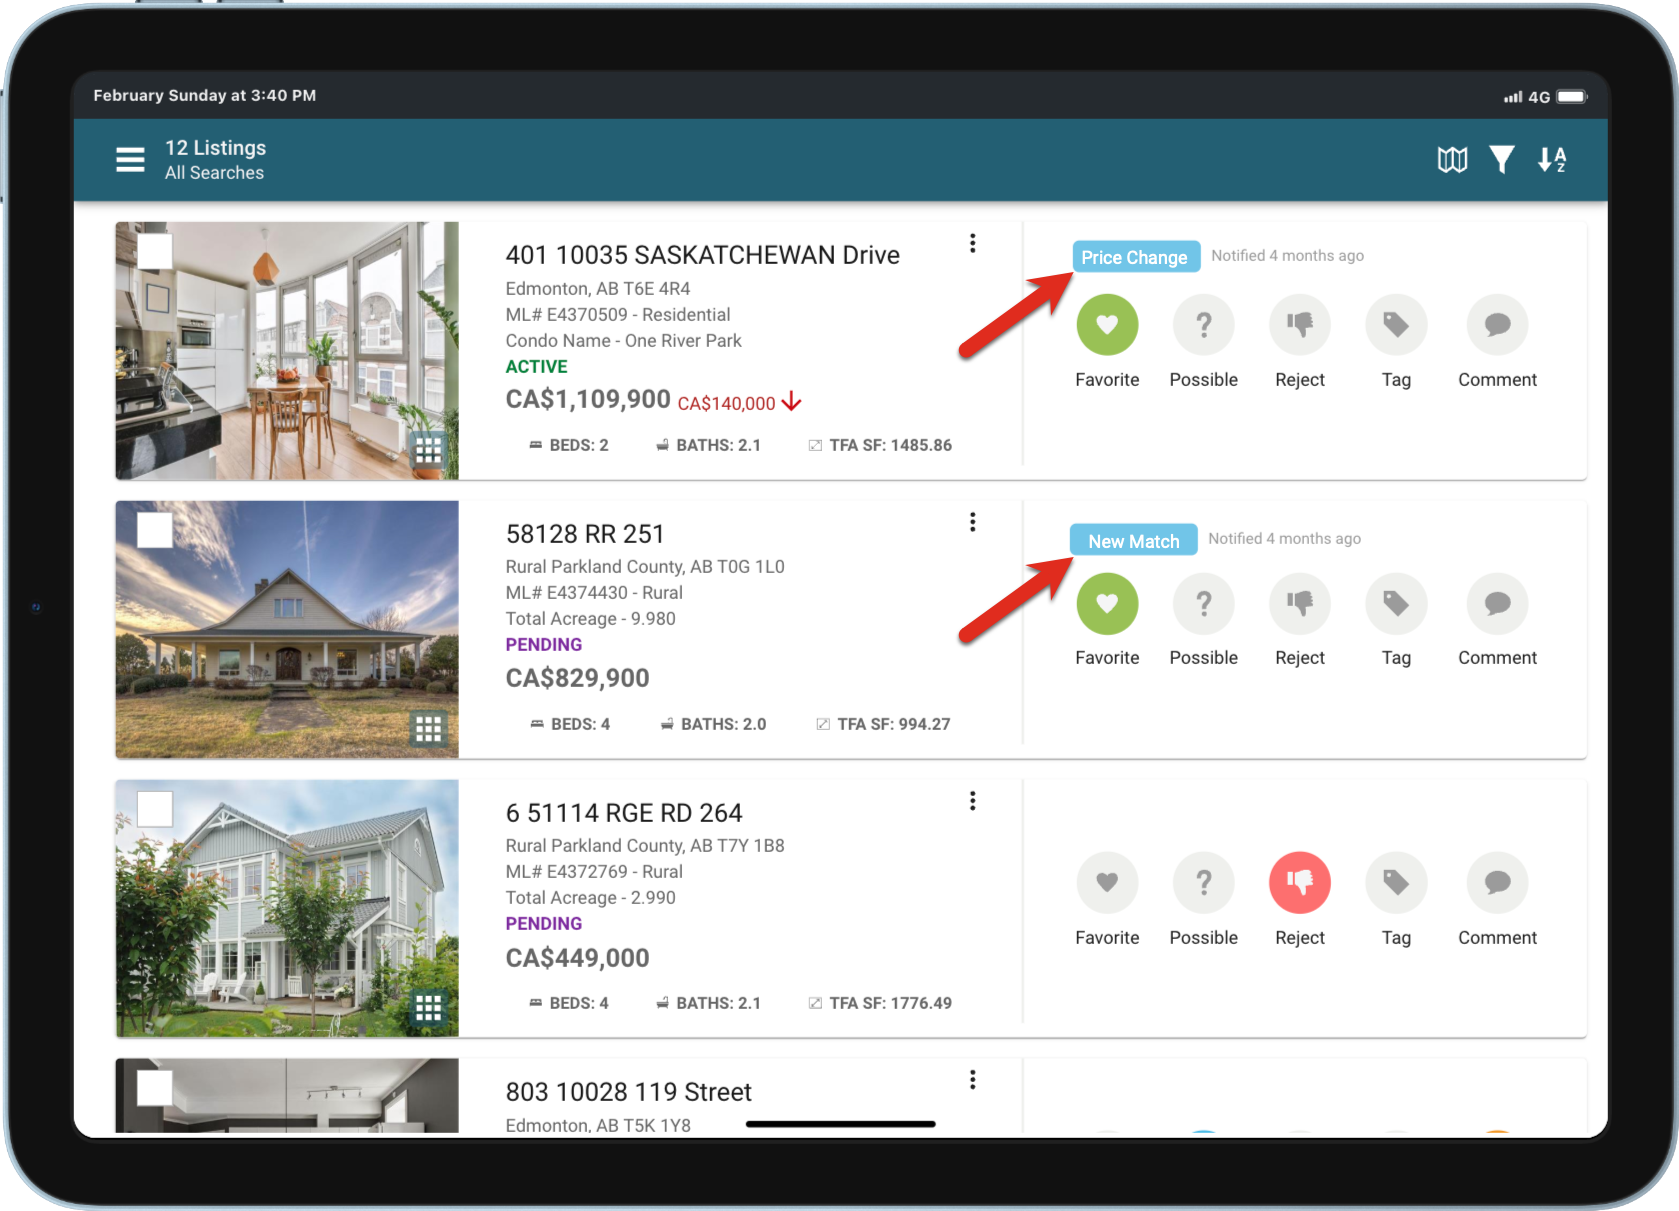Screen dimensions: 1679x1211
Task: Comment on the 58128 RR 251 listing
Action: tap(1497, 604)
